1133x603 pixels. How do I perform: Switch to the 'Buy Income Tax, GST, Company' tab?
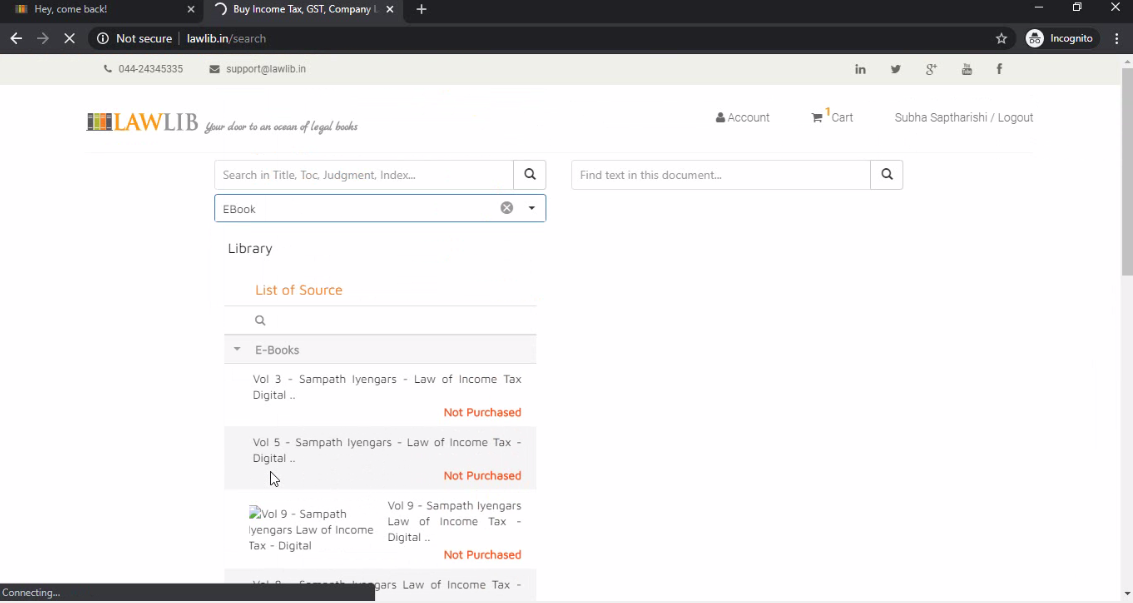(x=303, y=9)
